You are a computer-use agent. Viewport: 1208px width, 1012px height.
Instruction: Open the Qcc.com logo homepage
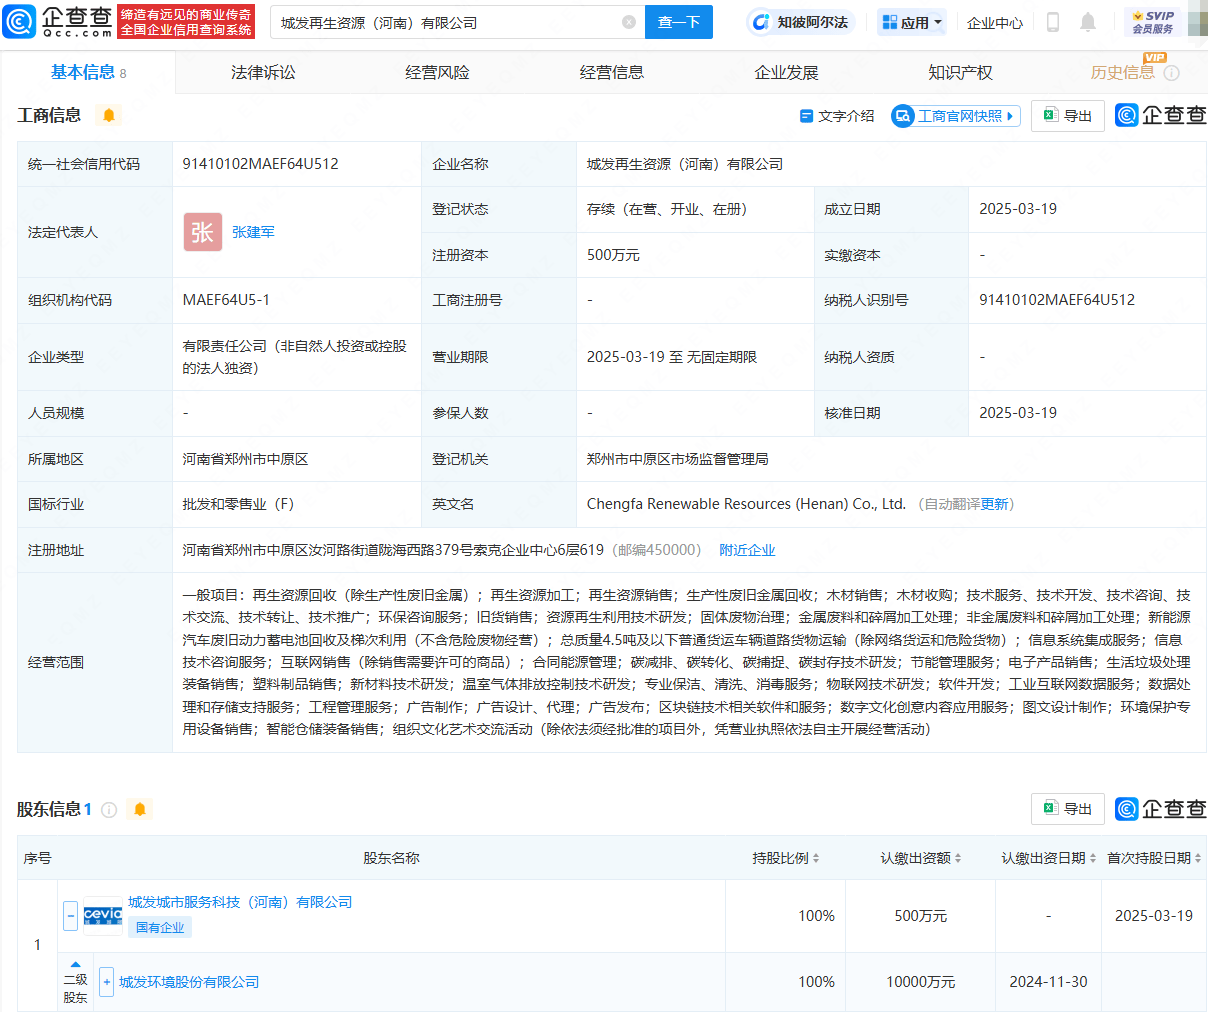click(x=58, y=21)
